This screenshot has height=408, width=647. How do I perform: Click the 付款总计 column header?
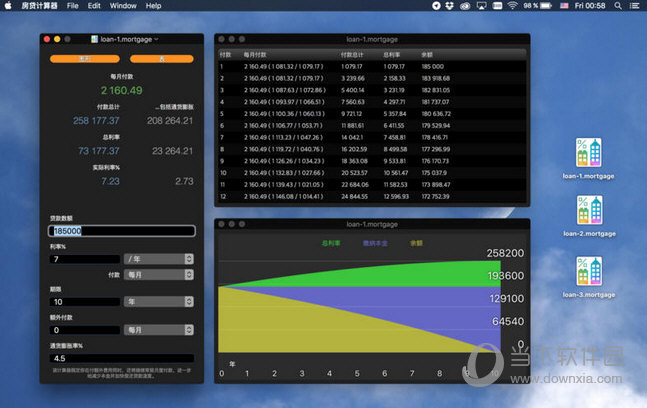352,55
